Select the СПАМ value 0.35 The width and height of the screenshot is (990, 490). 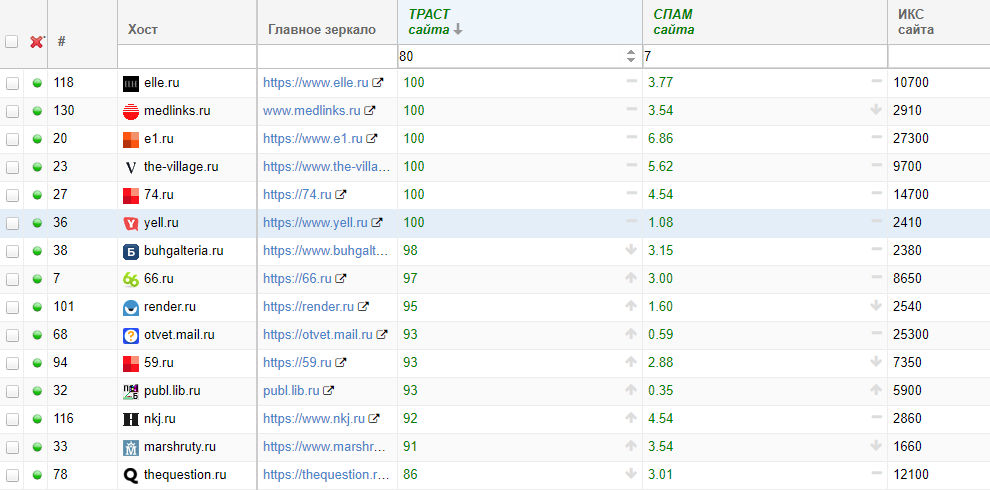(x=660, y=390)
